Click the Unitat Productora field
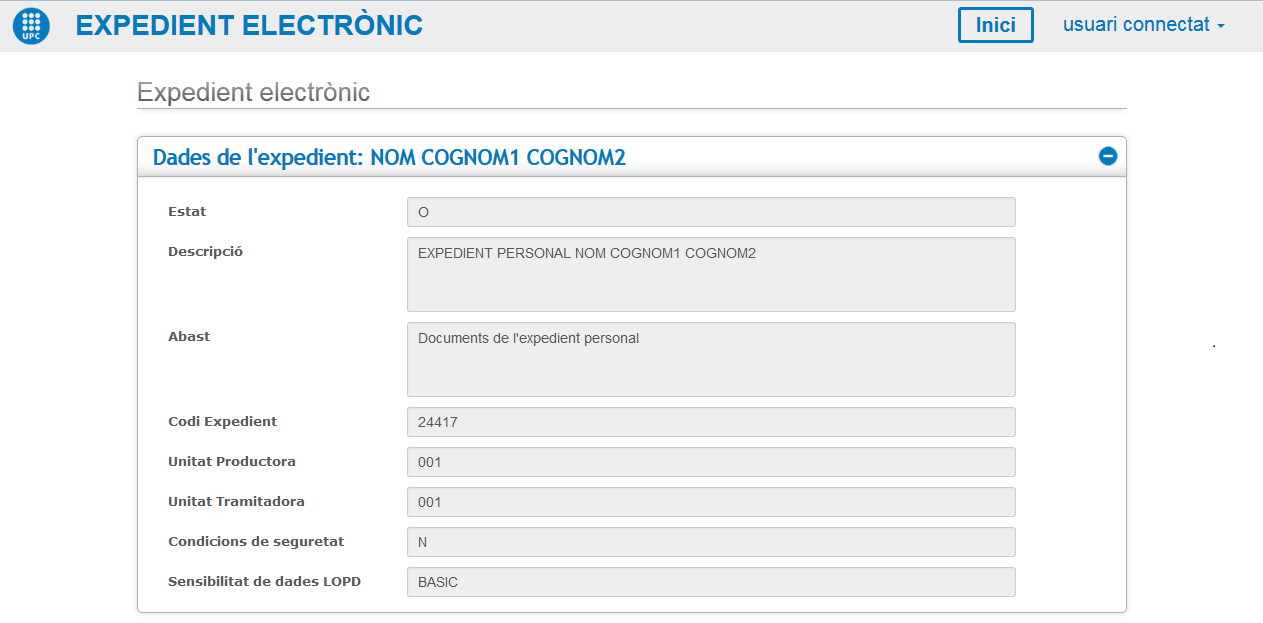The width and height of the screenshot is (1263, 623). [x=710, y=462]
